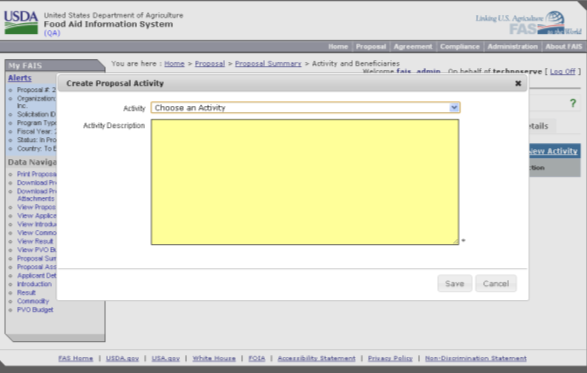Open the White House footer link

(x=214, y=358)
